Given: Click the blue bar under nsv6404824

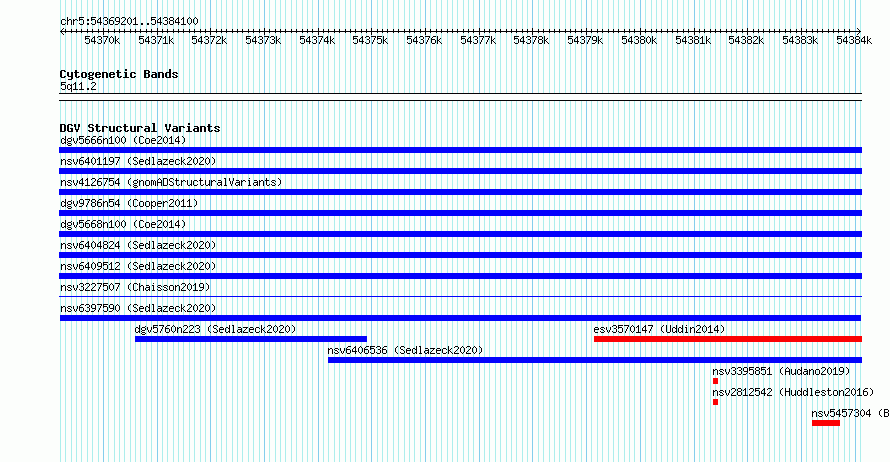Looking at the screenshot, I should (460, 255).
